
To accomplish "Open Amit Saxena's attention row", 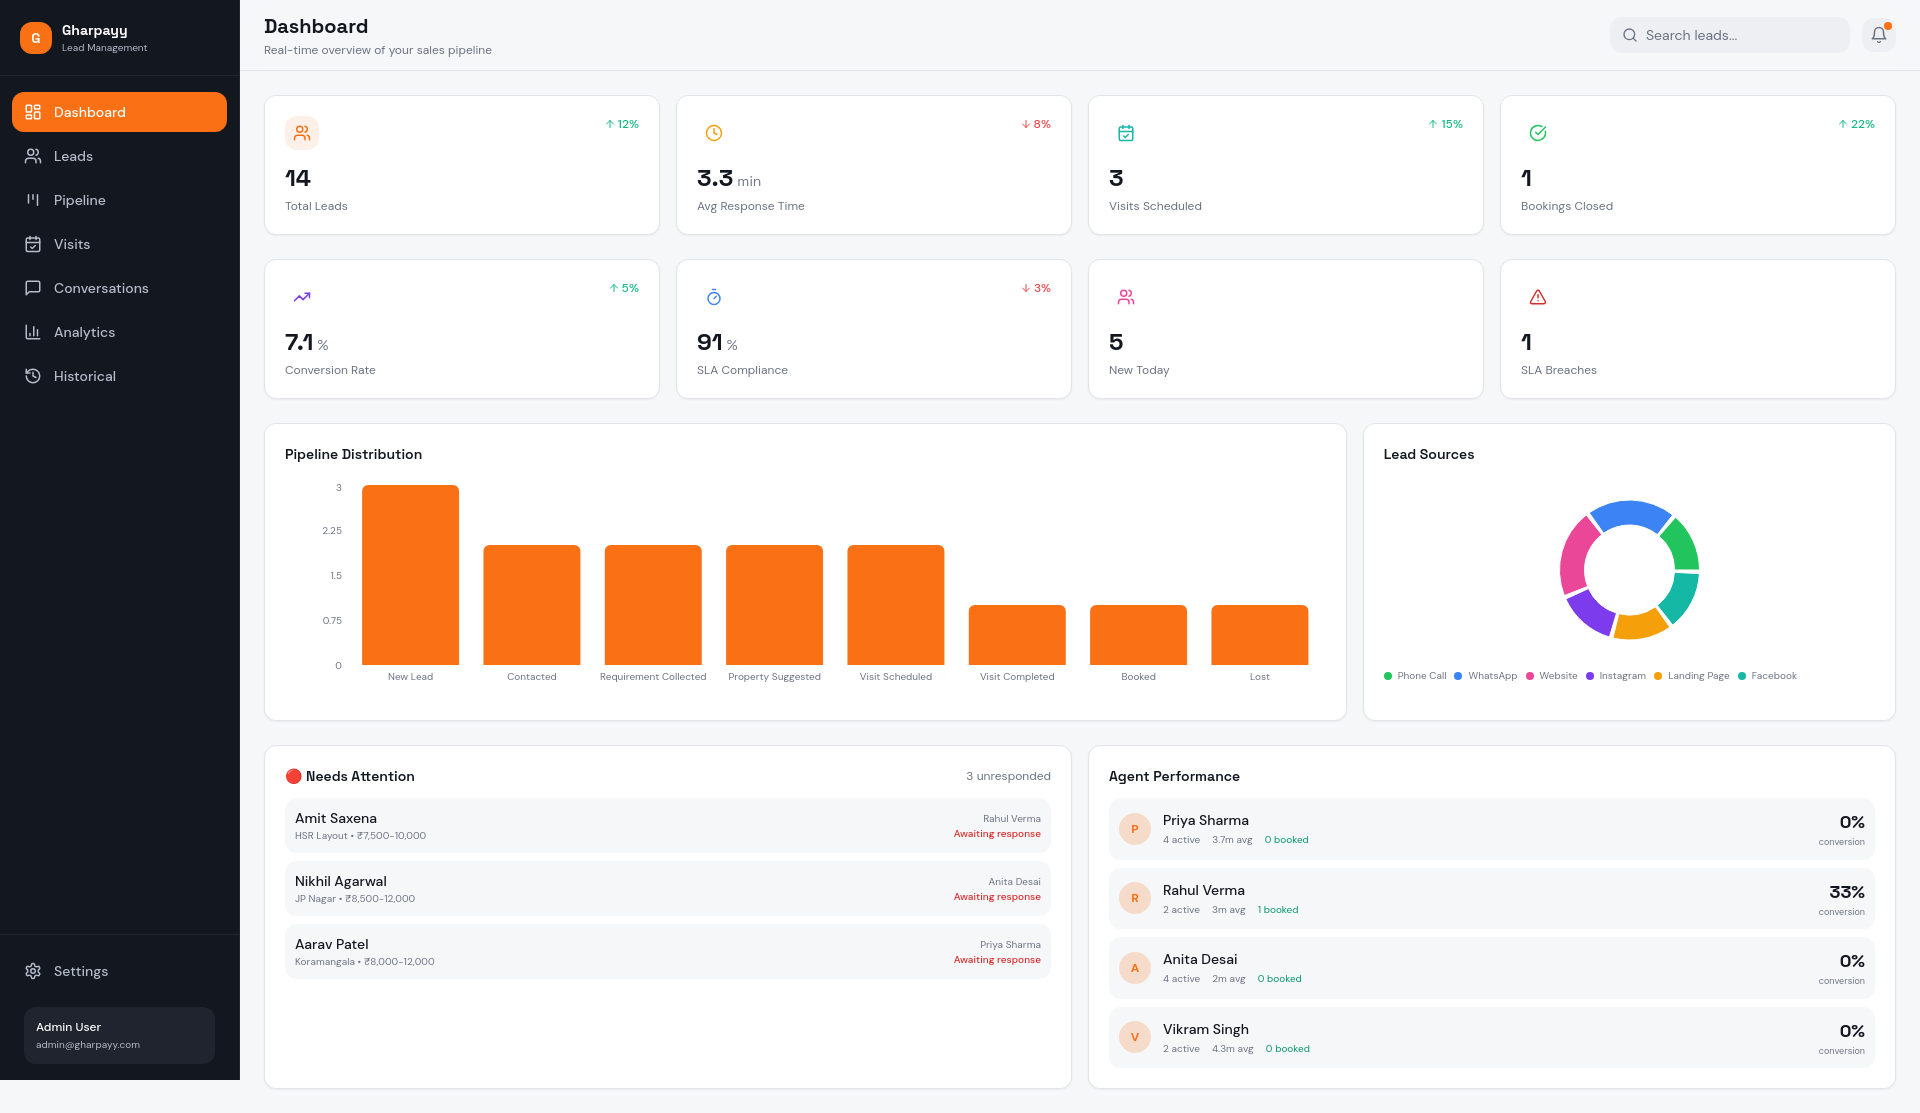I will 668,826.
